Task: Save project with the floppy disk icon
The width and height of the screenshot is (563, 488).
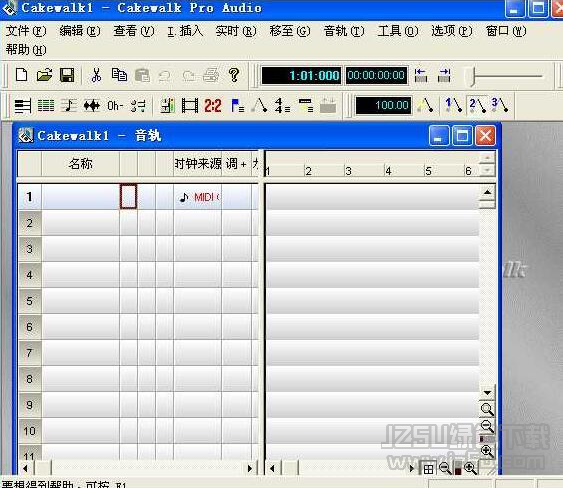Action: (67, 75)
